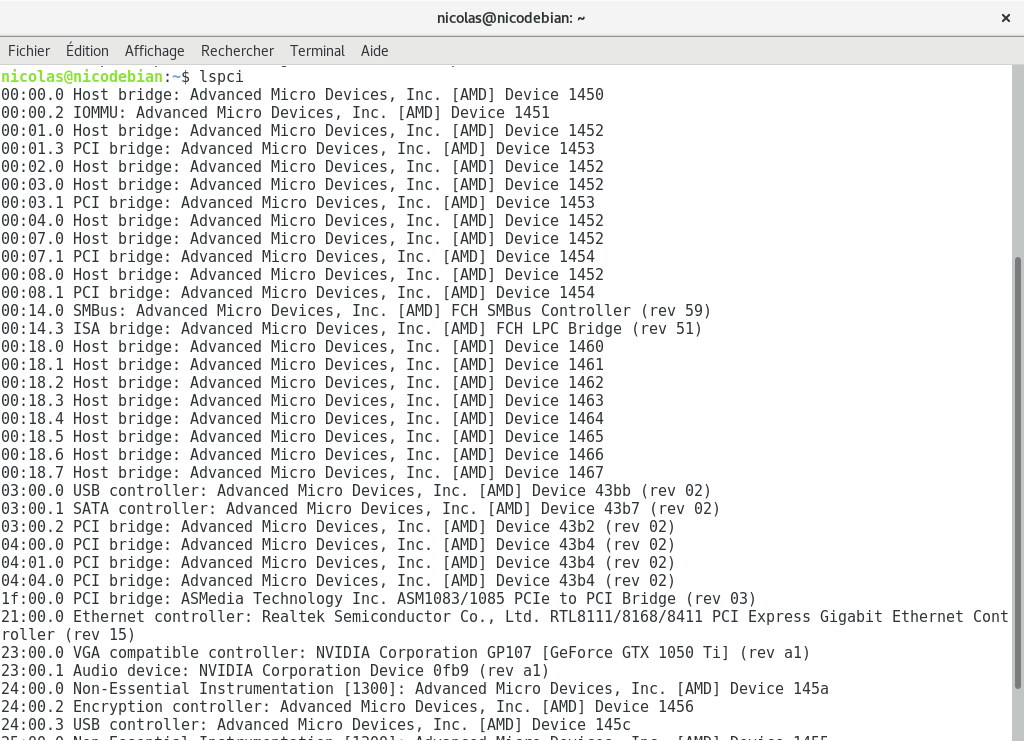Click the 00:08.1 PCI bridge line
Image resolution: width=1024 pixels, height=741 pixels.
coord(298,292)
